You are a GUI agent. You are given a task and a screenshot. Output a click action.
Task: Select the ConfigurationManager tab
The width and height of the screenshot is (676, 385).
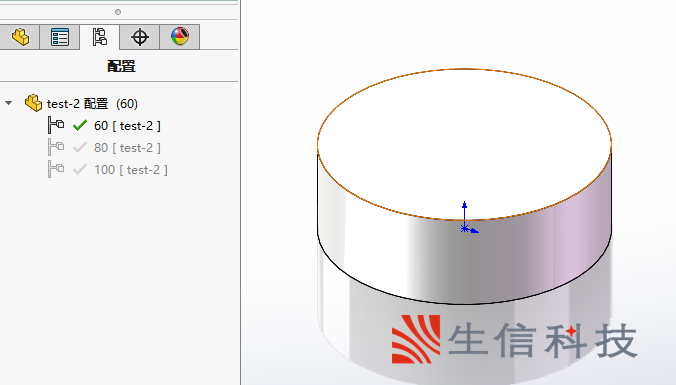100,37
